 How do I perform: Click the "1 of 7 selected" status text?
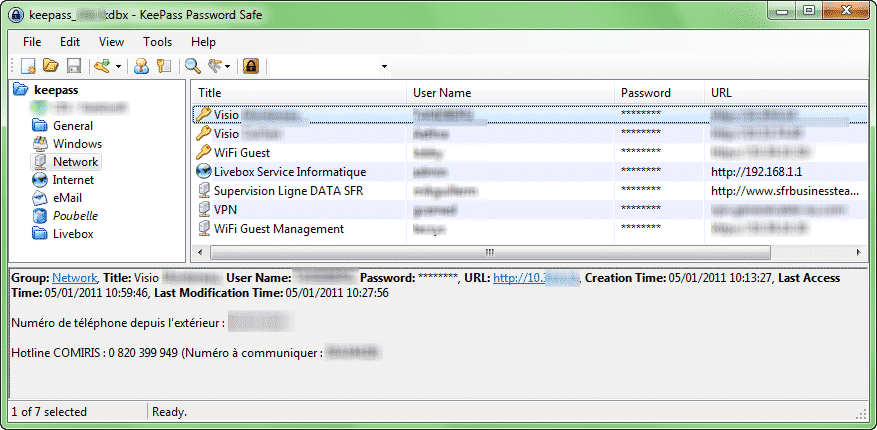49,412
